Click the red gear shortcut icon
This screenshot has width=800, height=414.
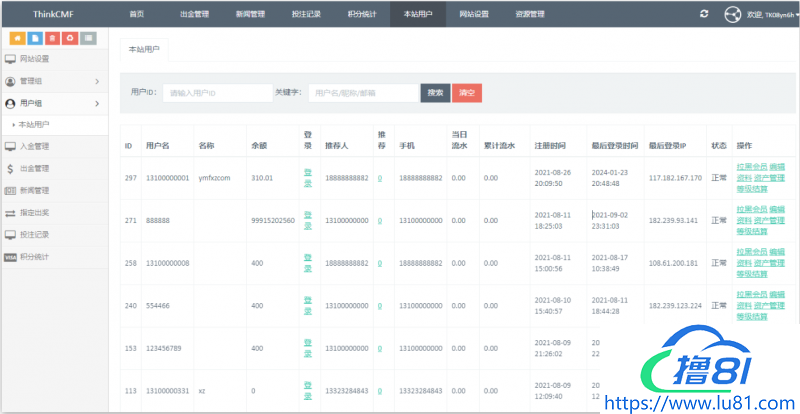pyautogui.click(x=69, y=38)
